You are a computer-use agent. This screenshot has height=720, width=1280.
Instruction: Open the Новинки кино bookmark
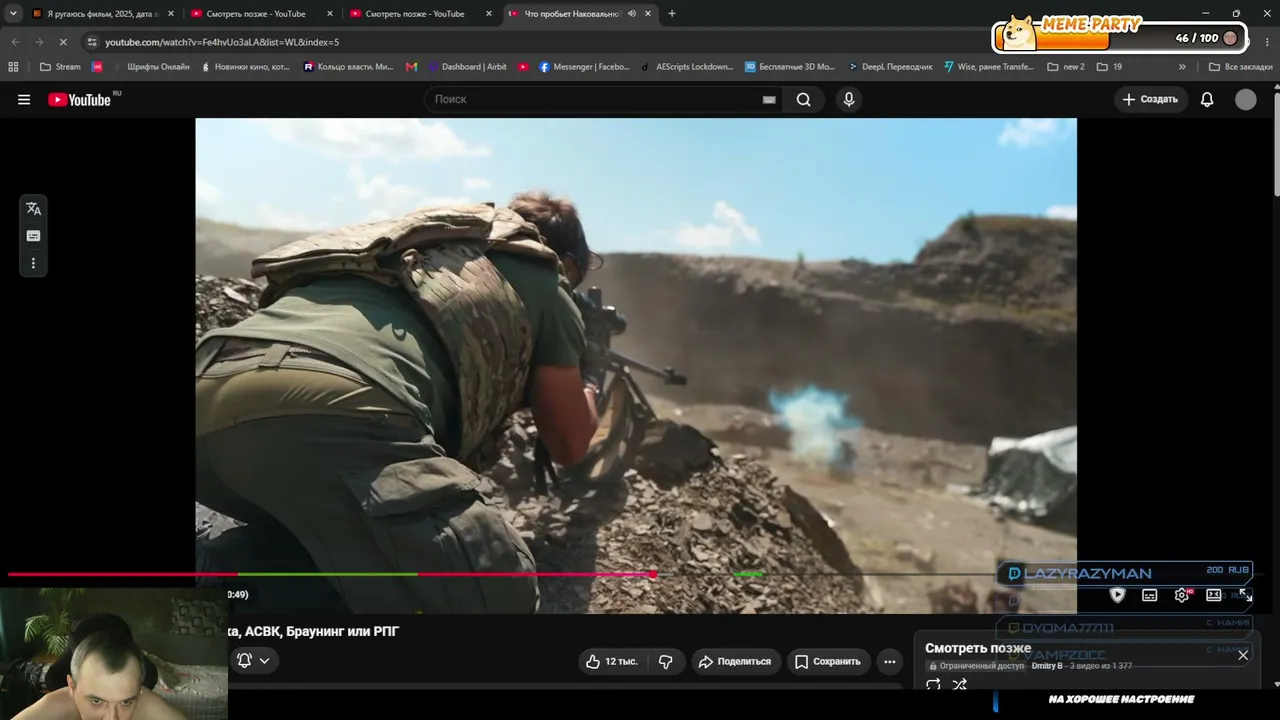coord(245,67)
